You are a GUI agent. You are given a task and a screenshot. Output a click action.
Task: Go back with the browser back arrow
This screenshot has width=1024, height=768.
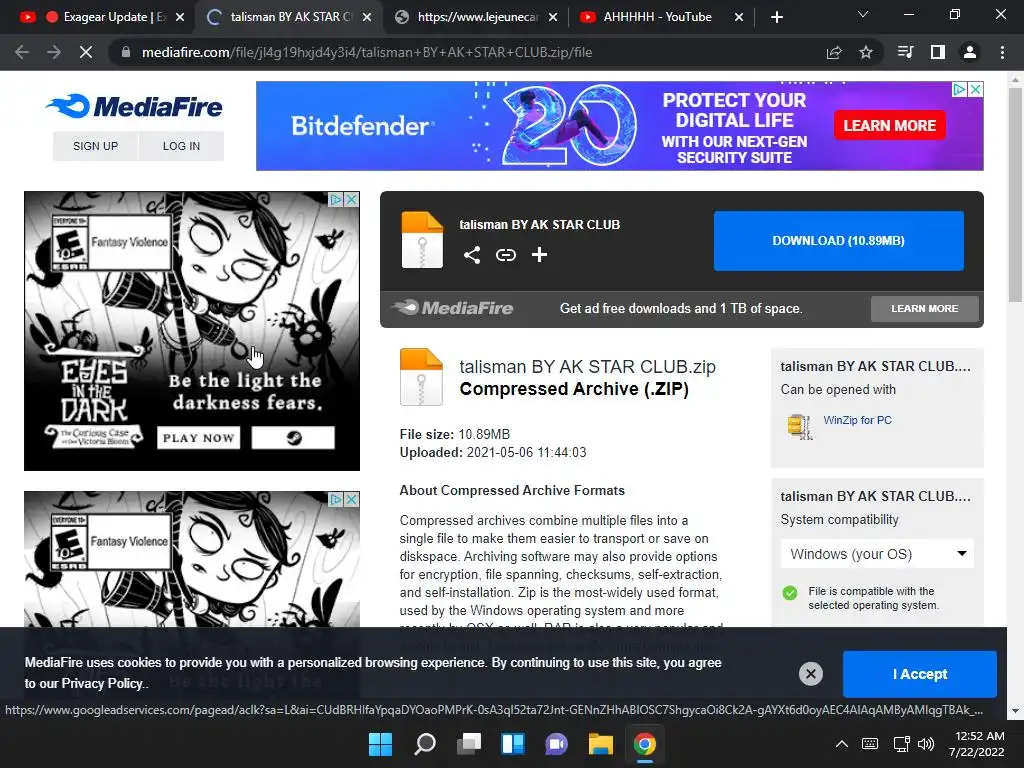(x=22, y=52)
